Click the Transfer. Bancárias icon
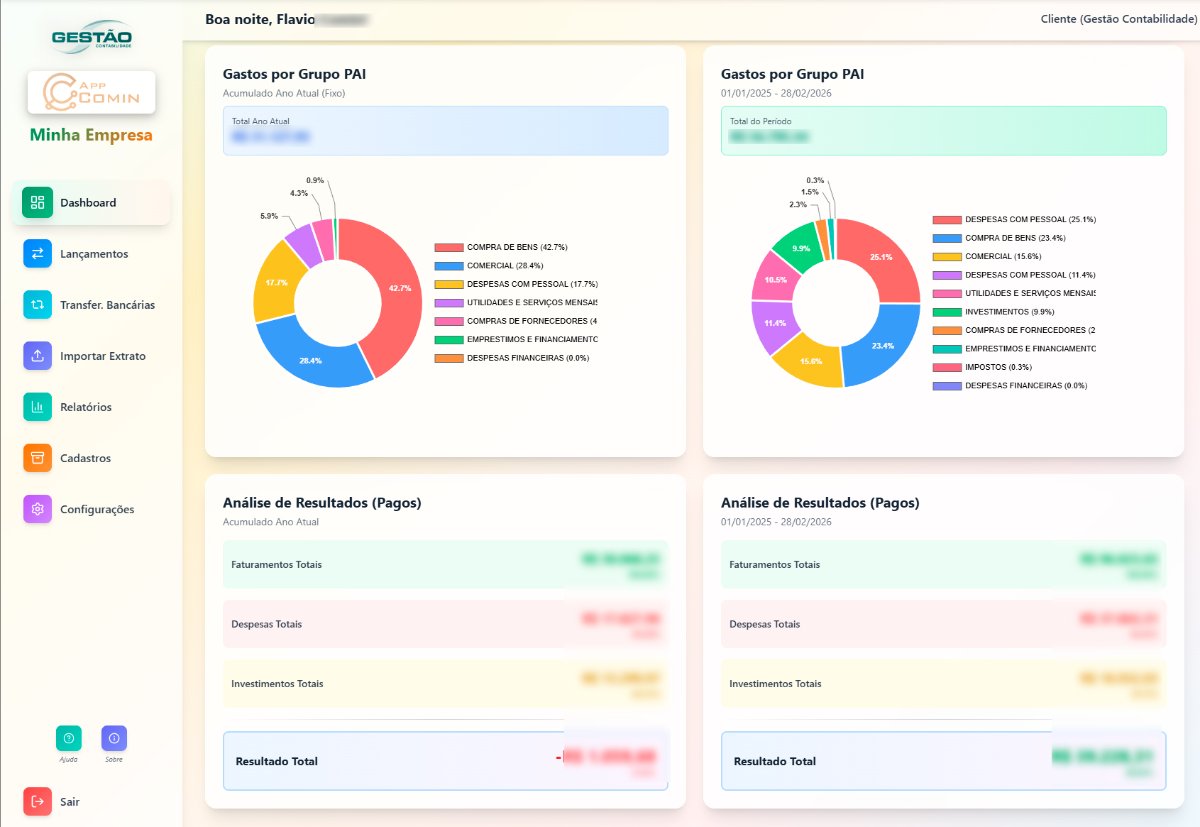The image size is (1200, 827). click(x=37, y=305)
